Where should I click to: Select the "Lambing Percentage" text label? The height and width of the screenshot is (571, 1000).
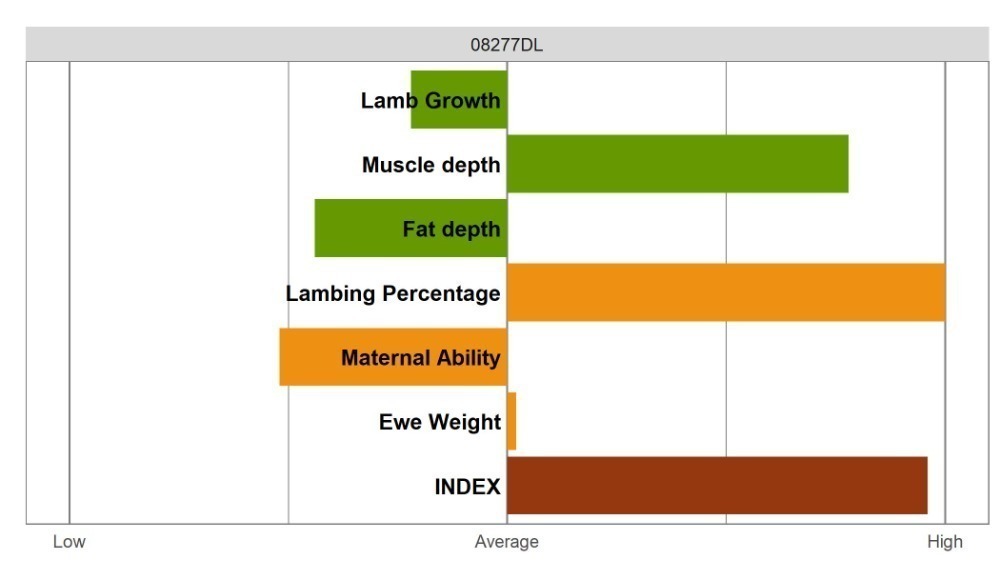[x=393, y=294]
